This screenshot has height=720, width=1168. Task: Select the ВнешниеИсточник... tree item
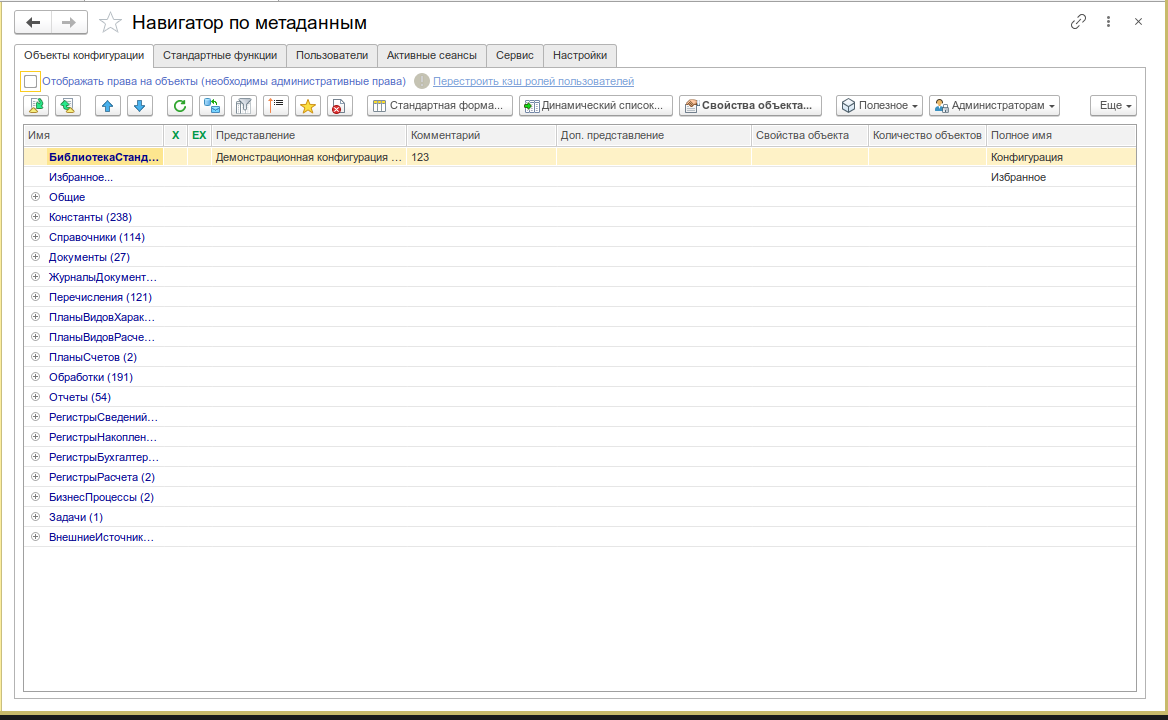pyautogui.click(x=101, y=537)
